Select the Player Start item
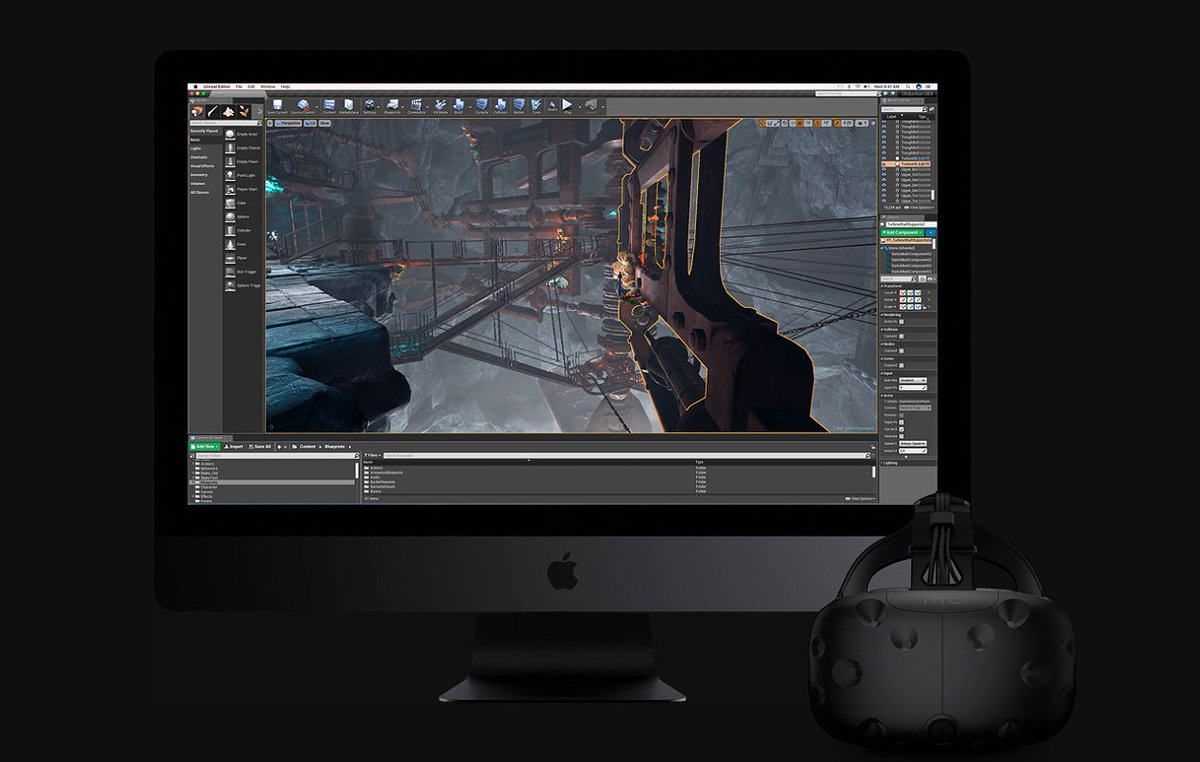Viewport: 1200px width, 762px height. [x=241, y=189]
